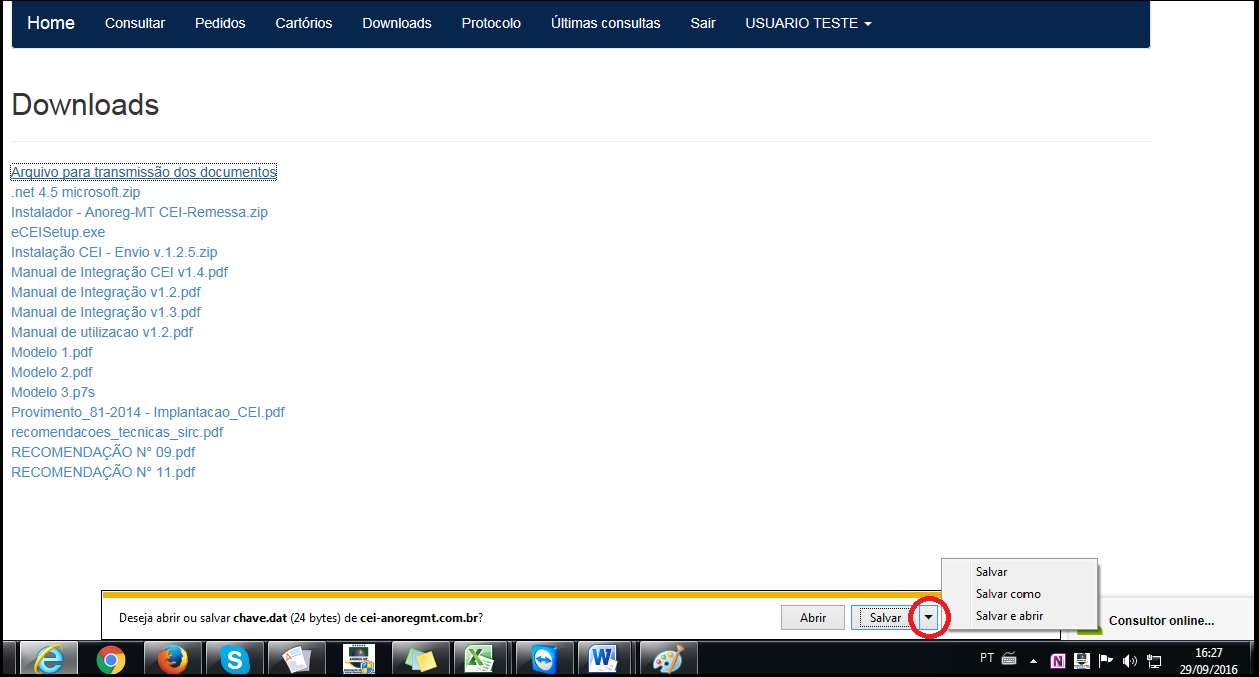The height and width of the screenshot is (677, 1259).
Task: Open the Cartórios menu item
Action: pos(304,23)
